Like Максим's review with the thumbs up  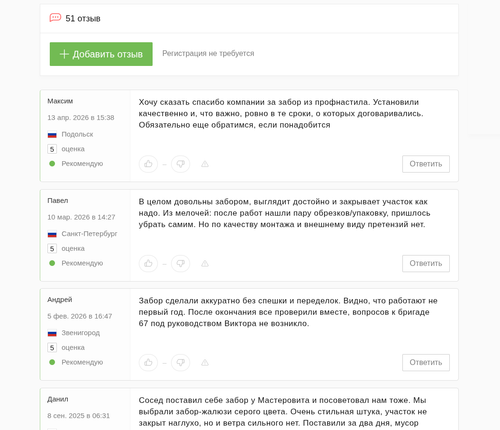(148, 164)
